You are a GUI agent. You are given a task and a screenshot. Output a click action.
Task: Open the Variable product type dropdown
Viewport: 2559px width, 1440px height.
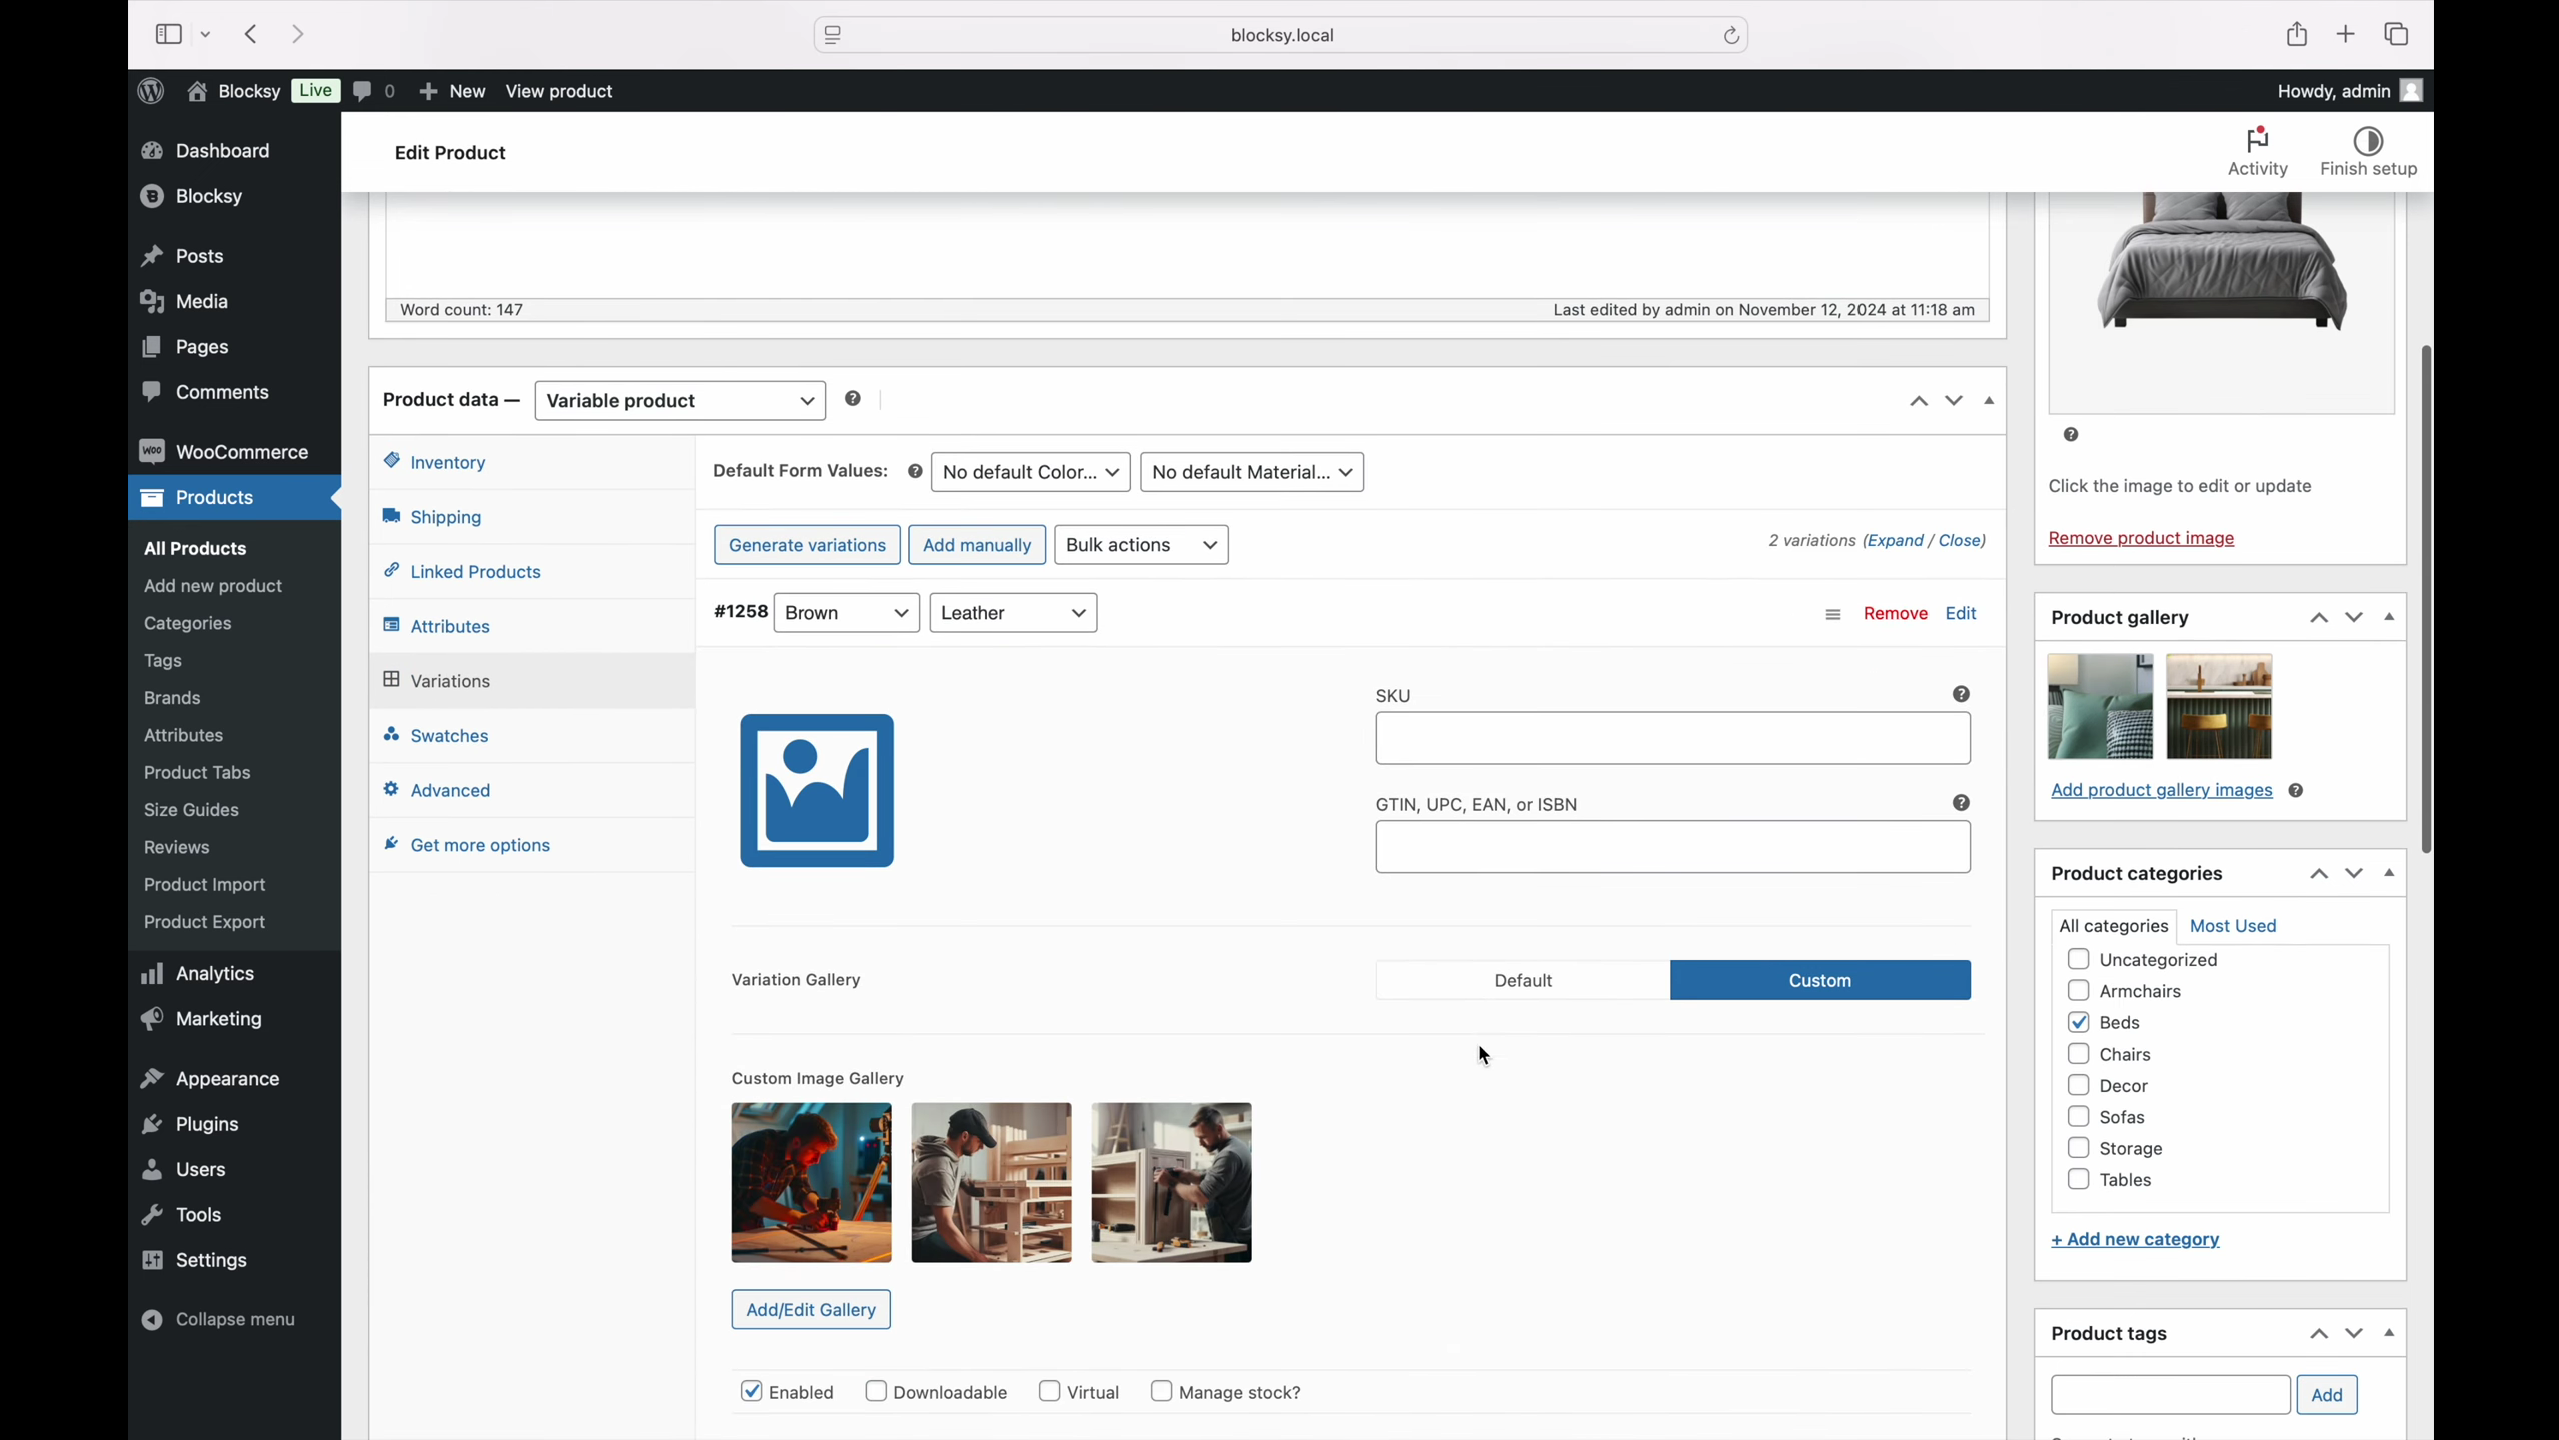tap(680, 401)
